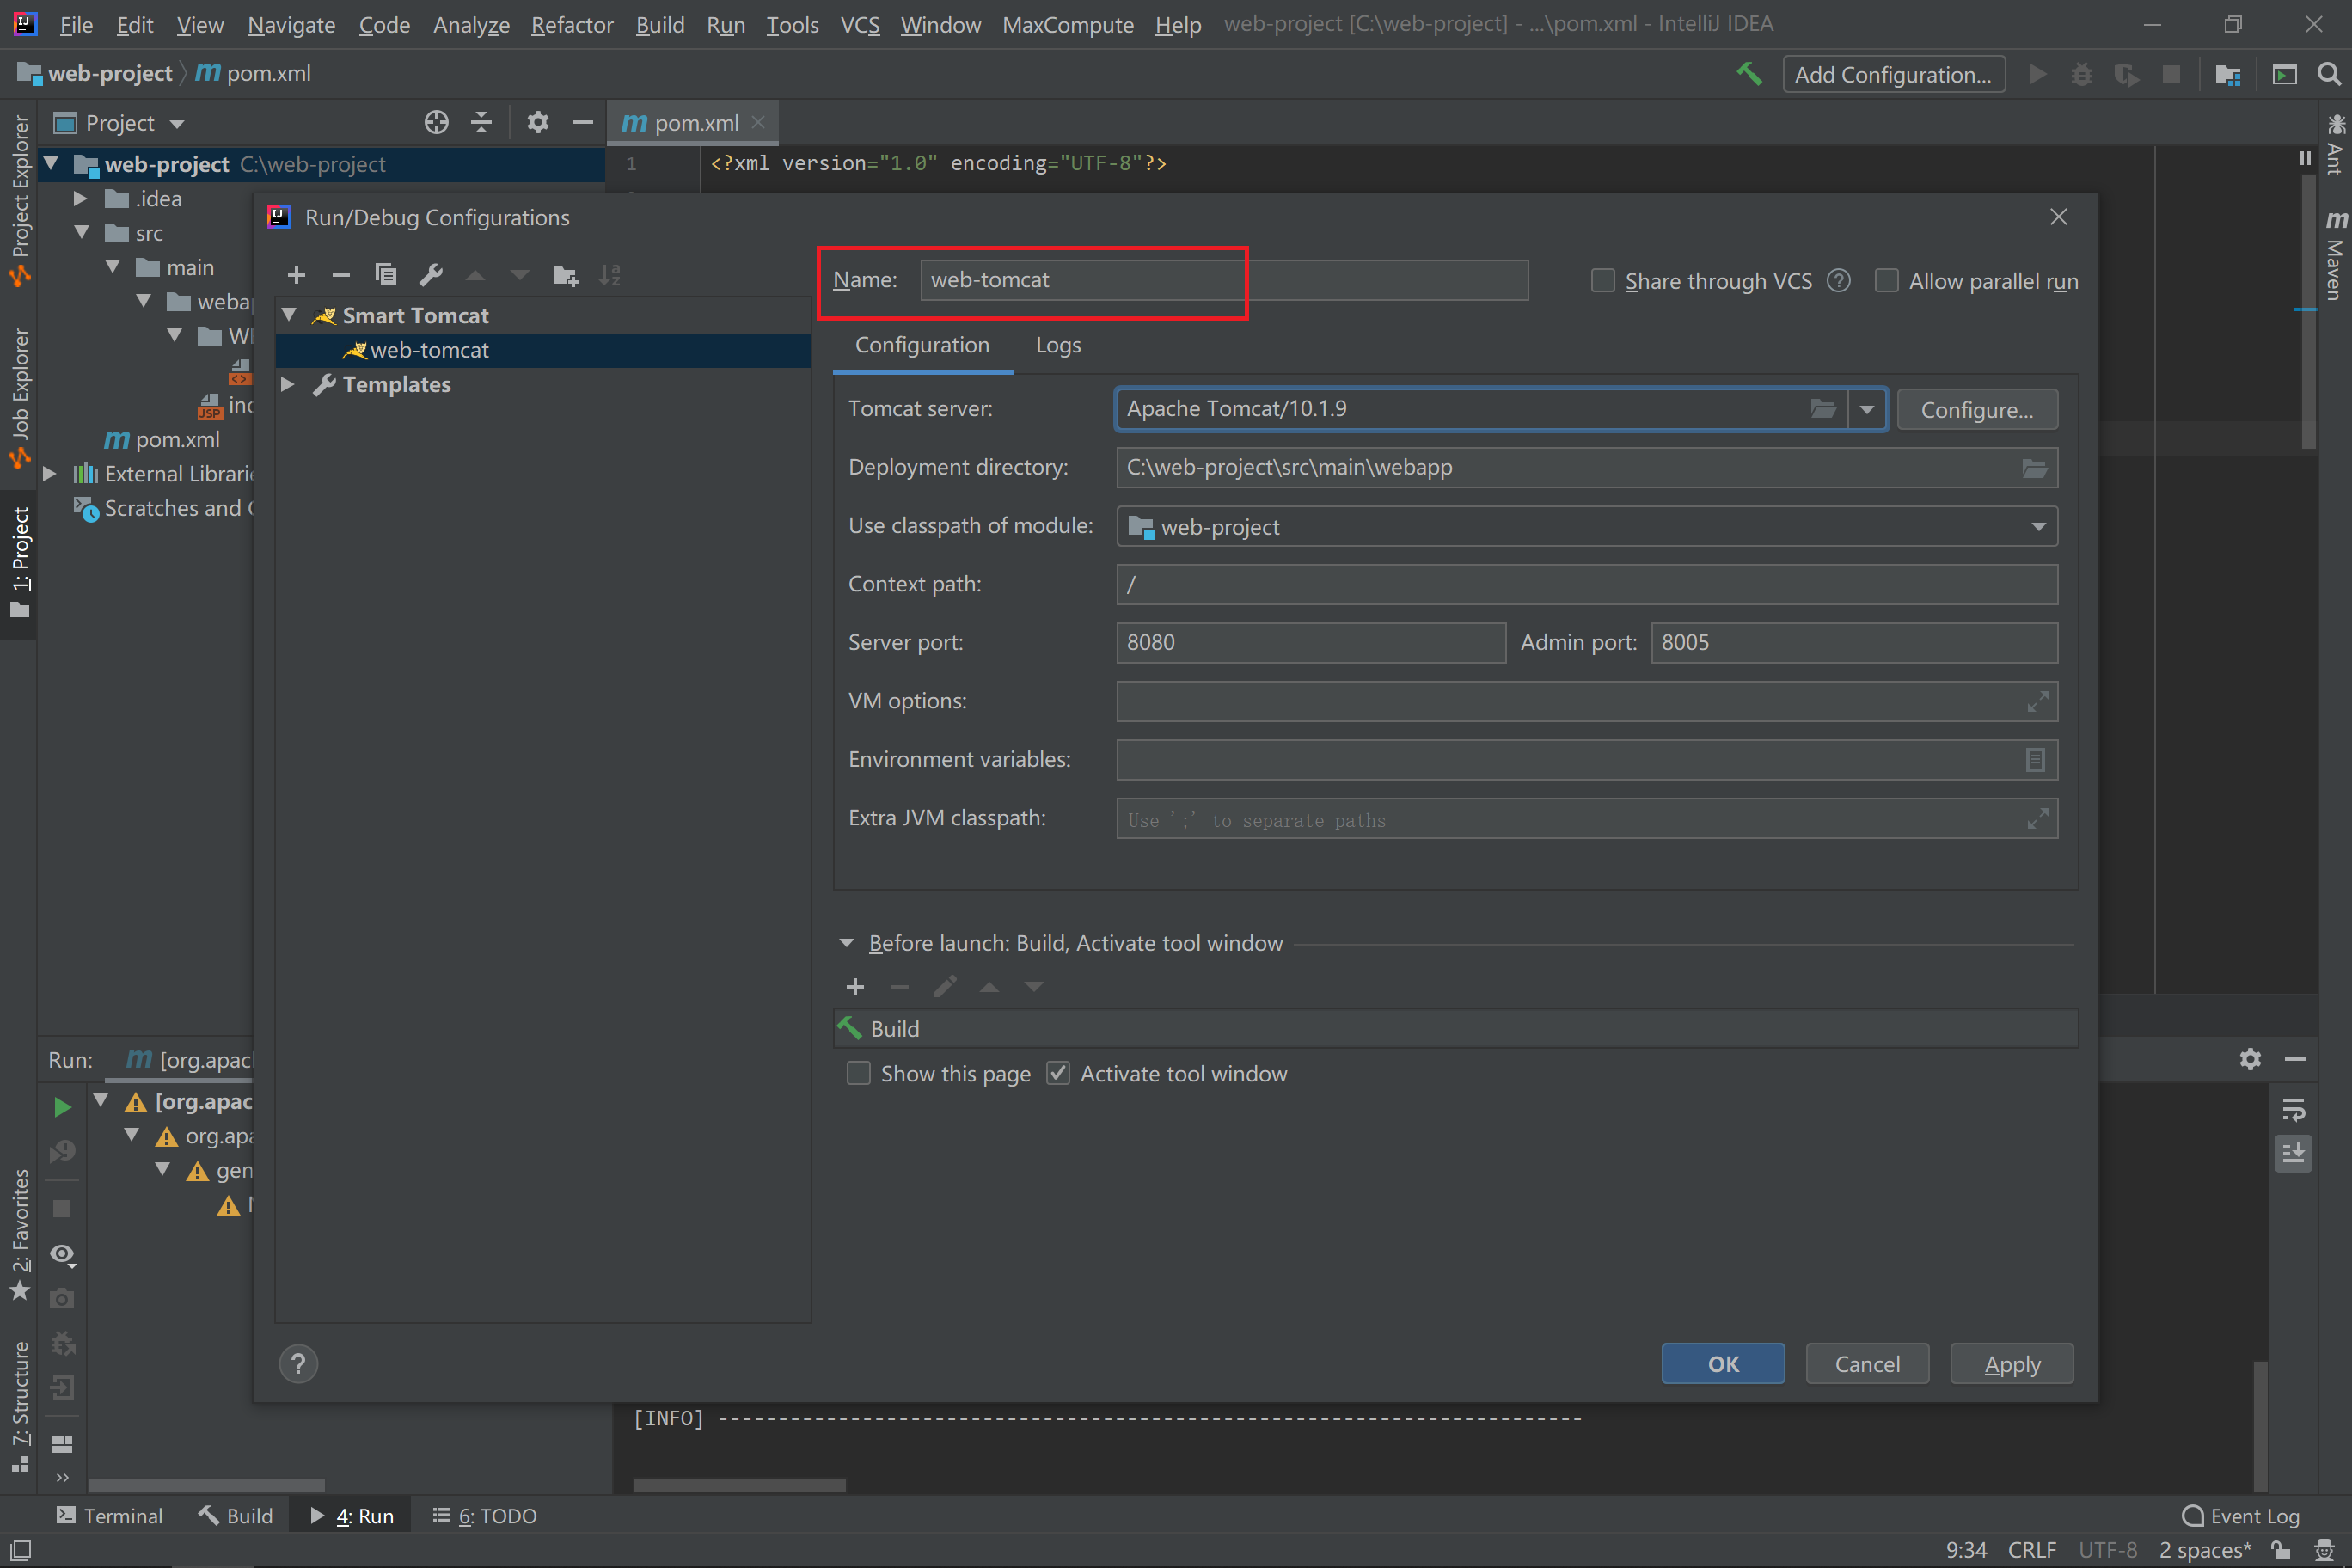
Task: Open the search everywhere magnifier icon
Action: (x=2329, y=74)
